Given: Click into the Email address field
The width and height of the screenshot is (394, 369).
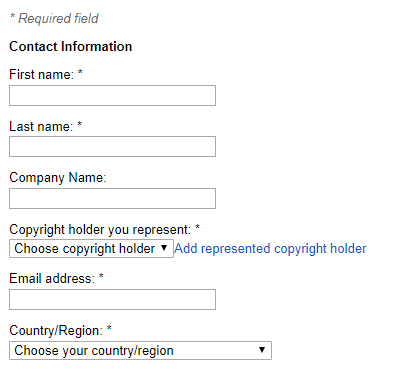Looking at the screenshot, I should pos(112,299).
